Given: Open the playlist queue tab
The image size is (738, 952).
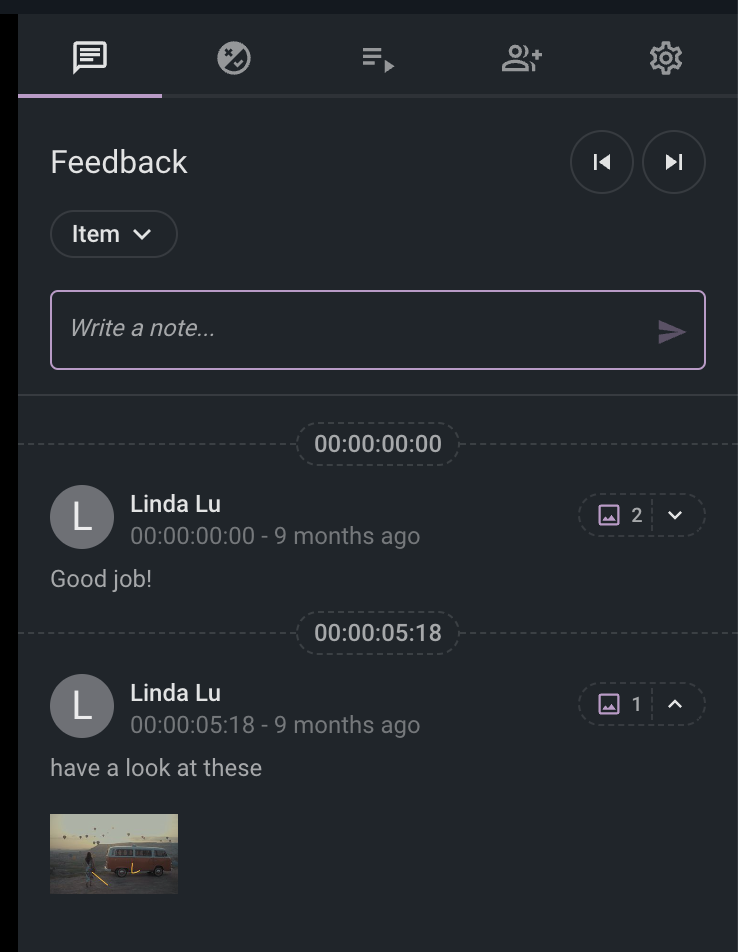Looking at the screenshot, I should [378, 60].
